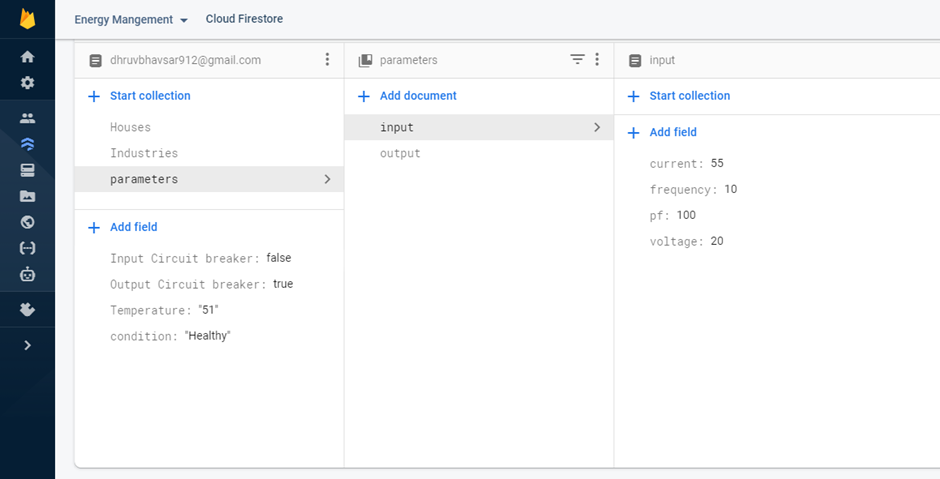Open Functions brackets icon in sidebar

tap(27, 248)
